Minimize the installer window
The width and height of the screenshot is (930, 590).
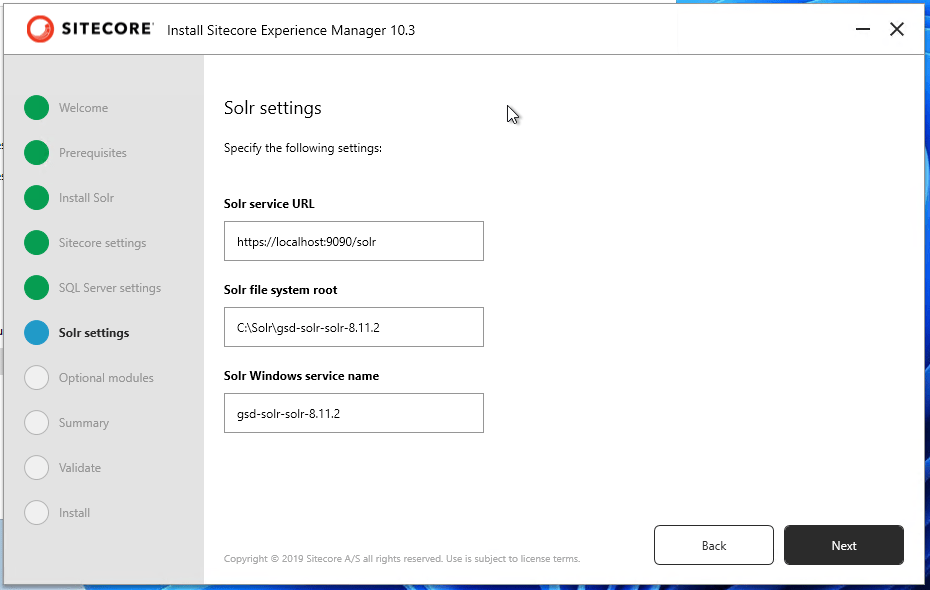click(x=863, y=30)
